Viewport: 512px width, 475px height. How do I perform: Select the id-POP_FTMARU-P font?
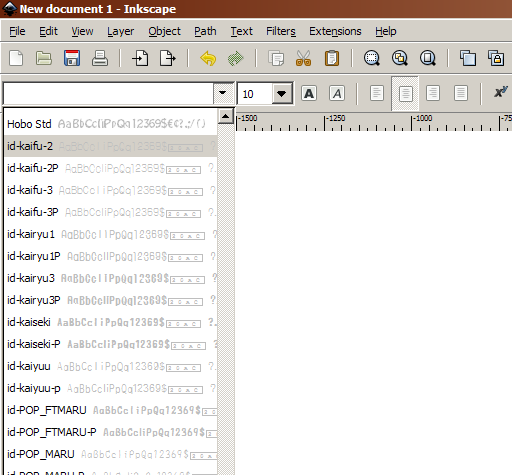tap(111, 432)
